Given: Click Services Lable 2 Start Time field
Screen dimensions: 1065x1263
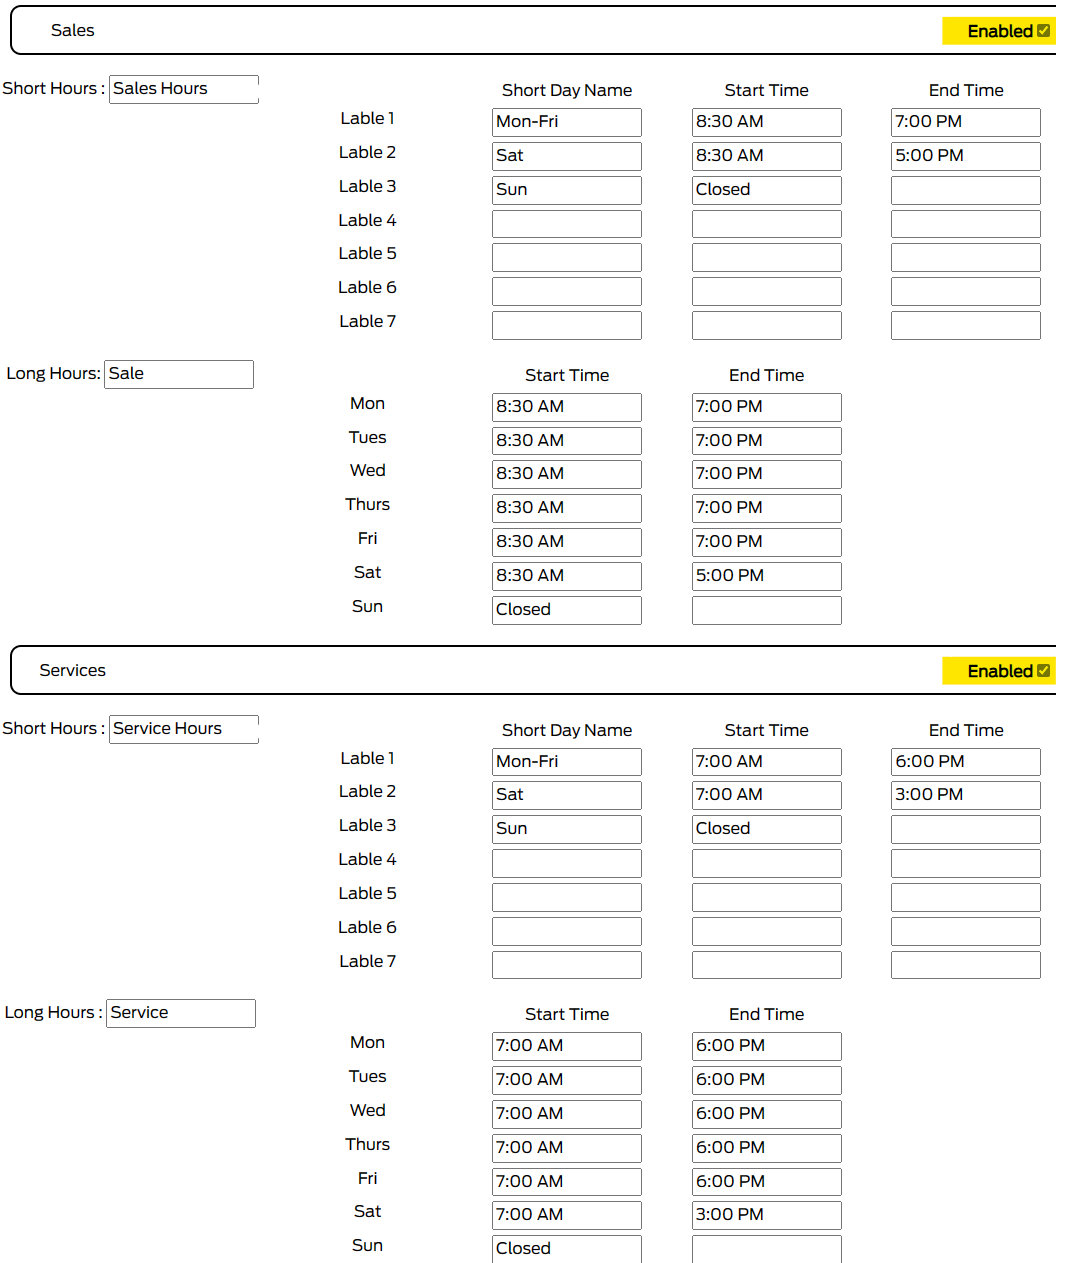Looking at the screenshot, I should point(767,795).
